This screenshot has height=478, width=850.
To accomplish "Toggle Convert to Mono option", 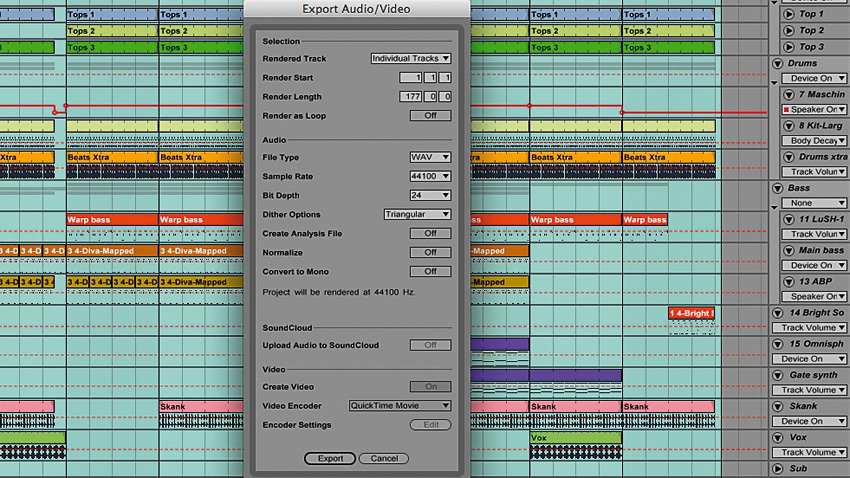I will (430, 272).
